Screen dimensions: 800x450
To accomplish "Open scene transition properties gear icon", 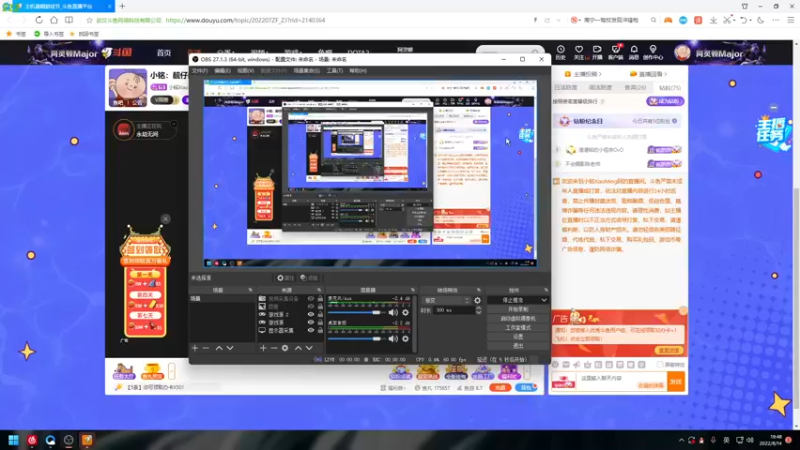I will 478,301.
